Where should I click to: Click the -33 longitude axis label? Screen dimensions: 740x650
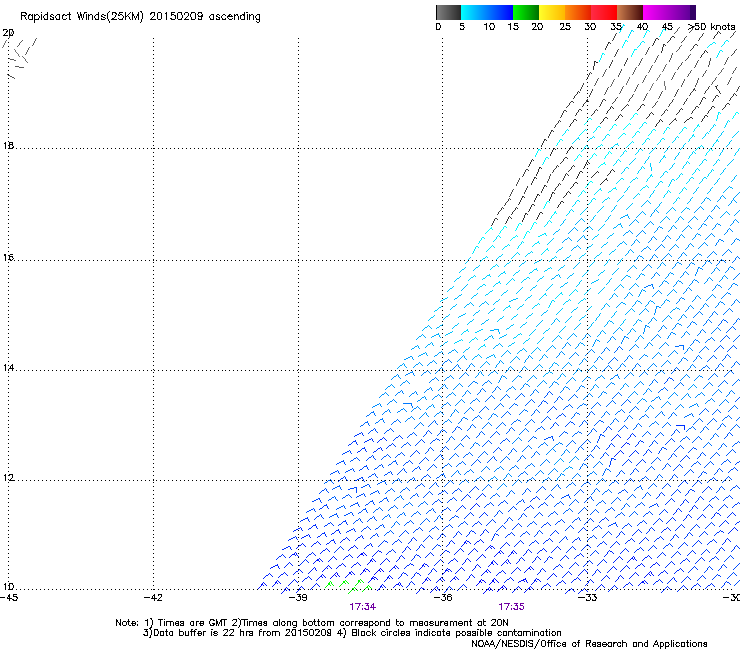click(587, 598)
